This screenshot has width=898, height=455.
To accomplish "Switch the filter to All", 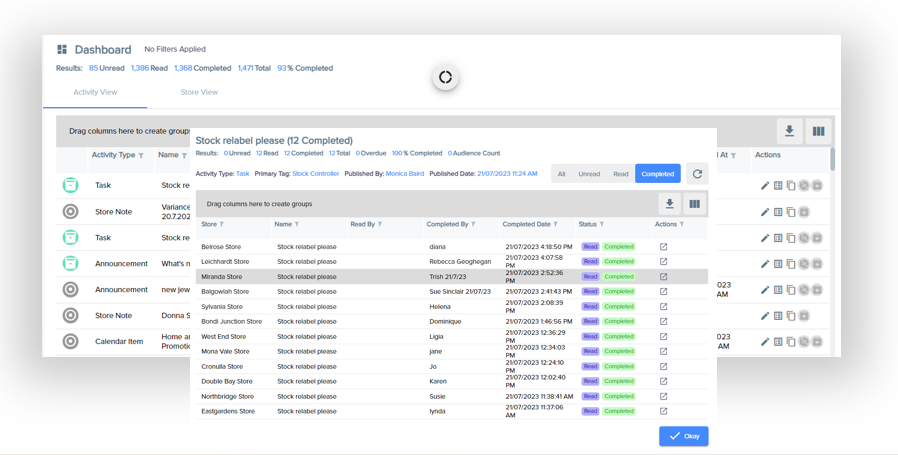I will [x=561, y=174].
